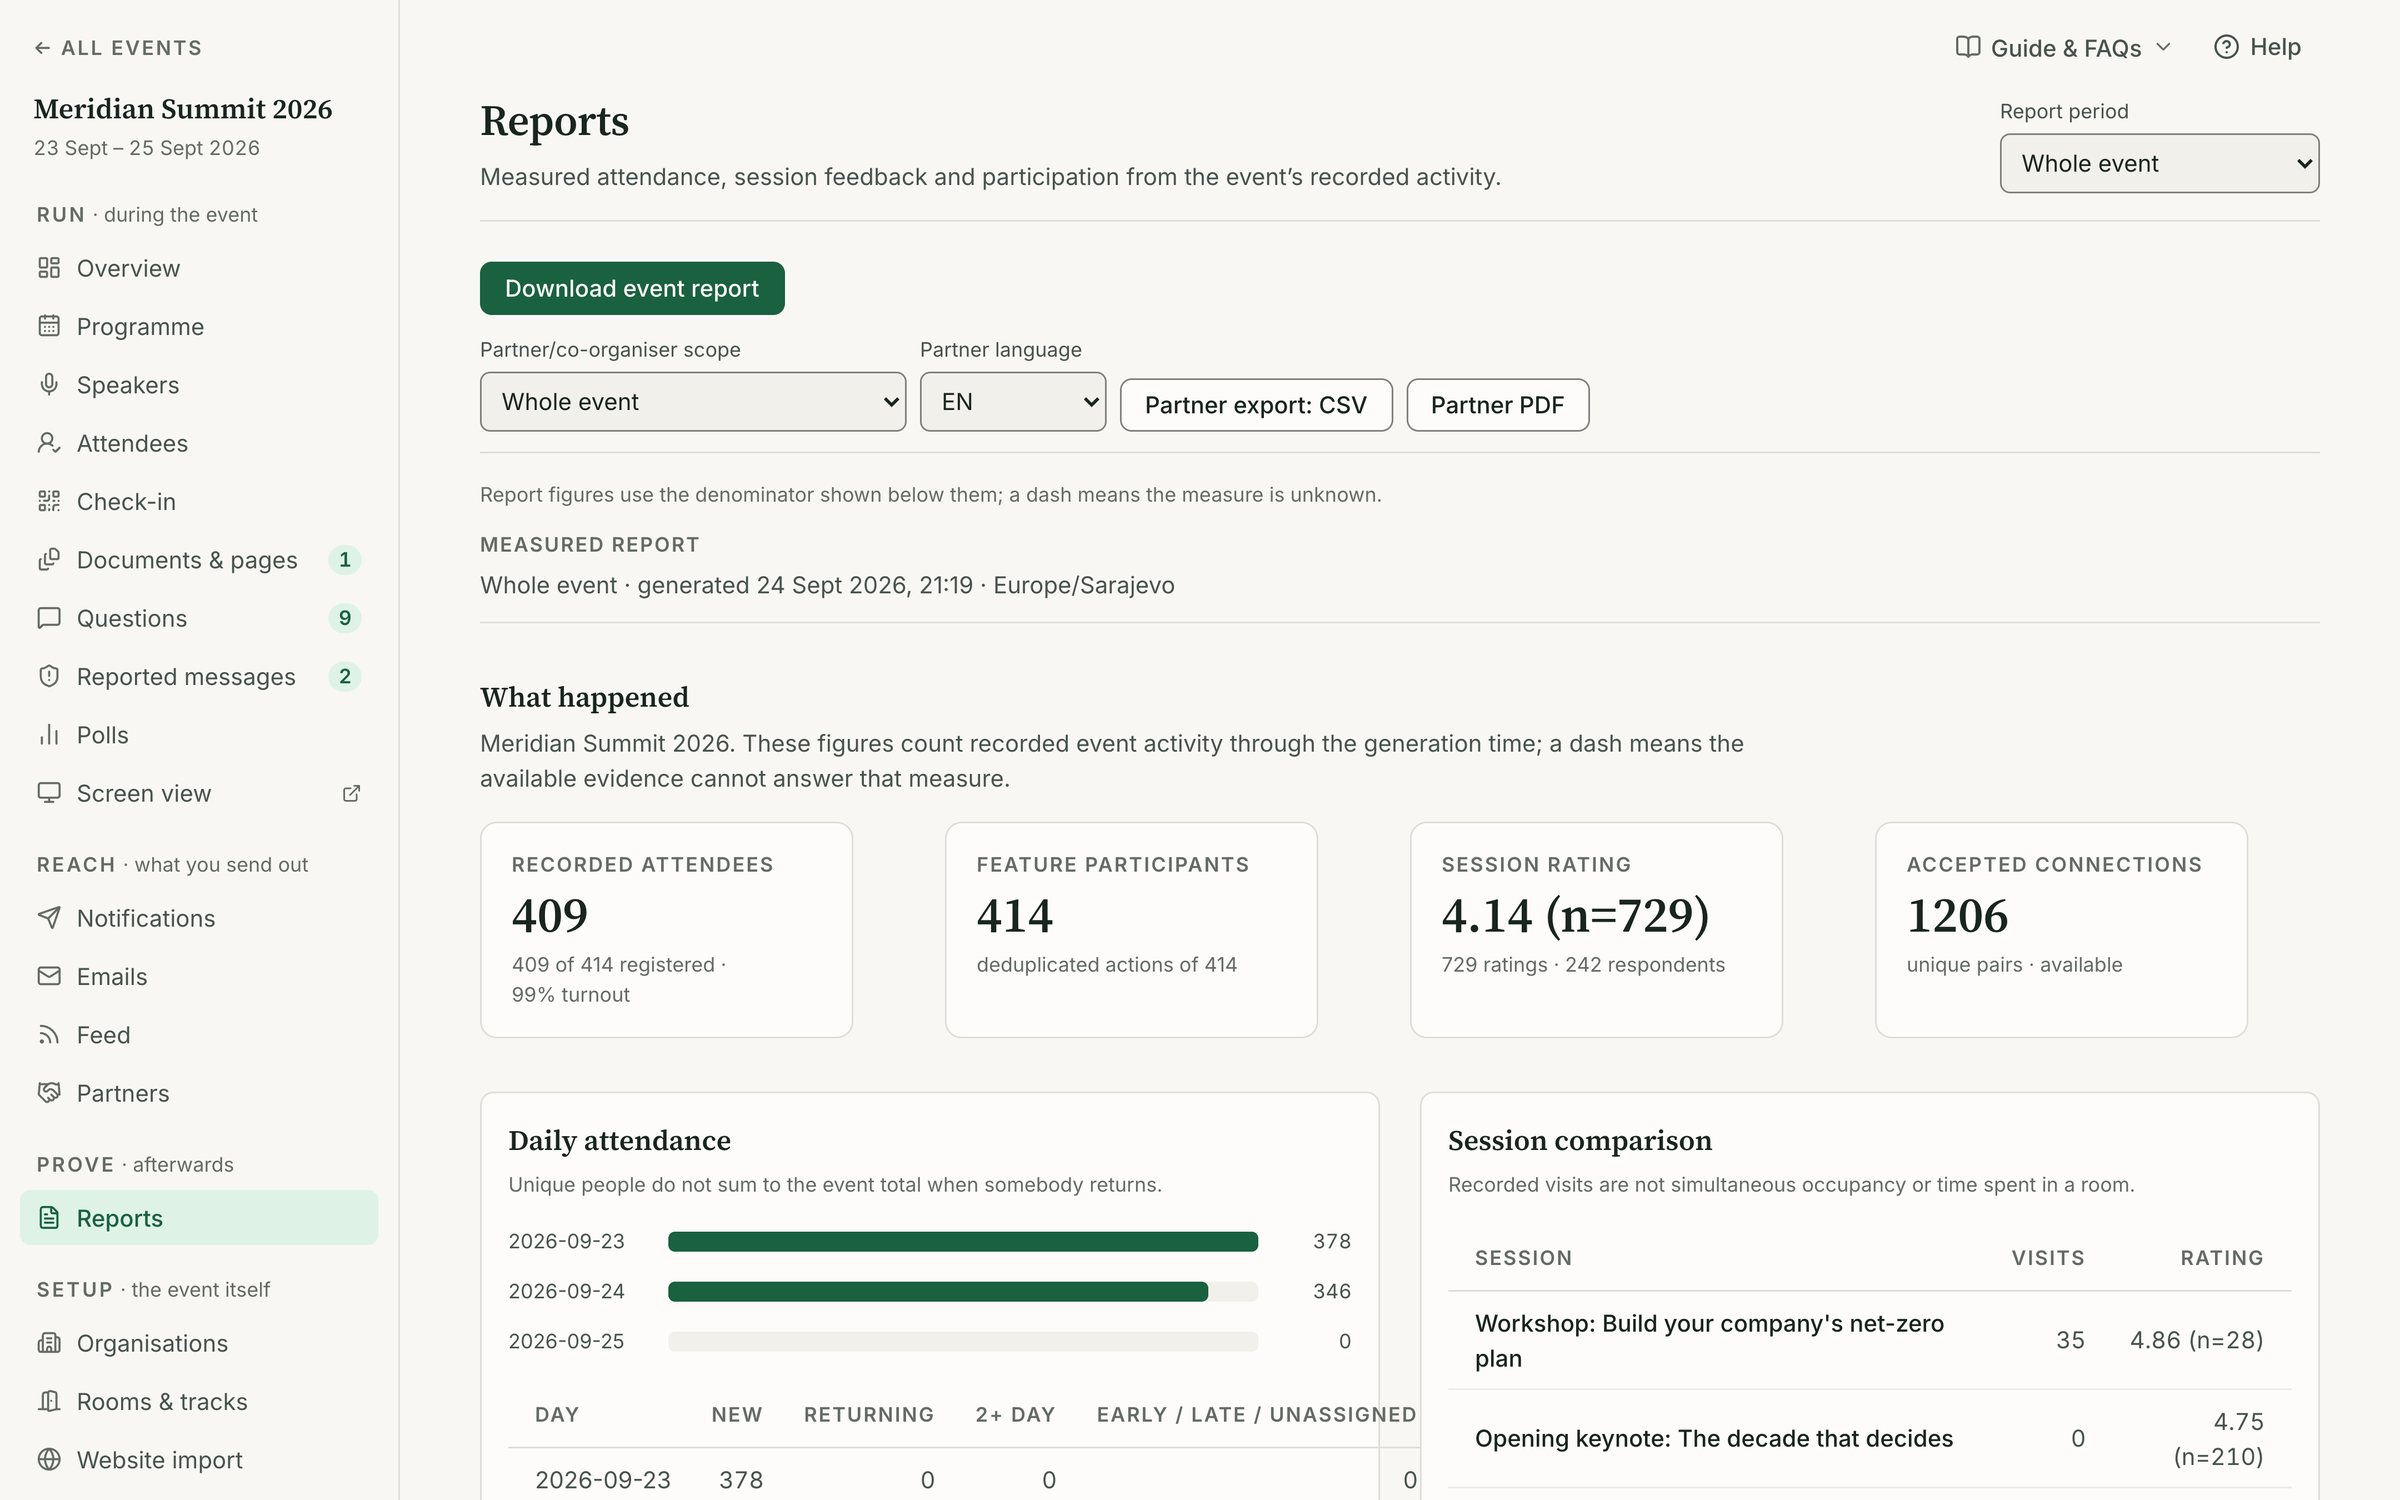Image resolution: width=2400 pixels, height=1500 pixels.
Task: Click the Workshop net-zero plan session row
Action: (1869, 1340)
